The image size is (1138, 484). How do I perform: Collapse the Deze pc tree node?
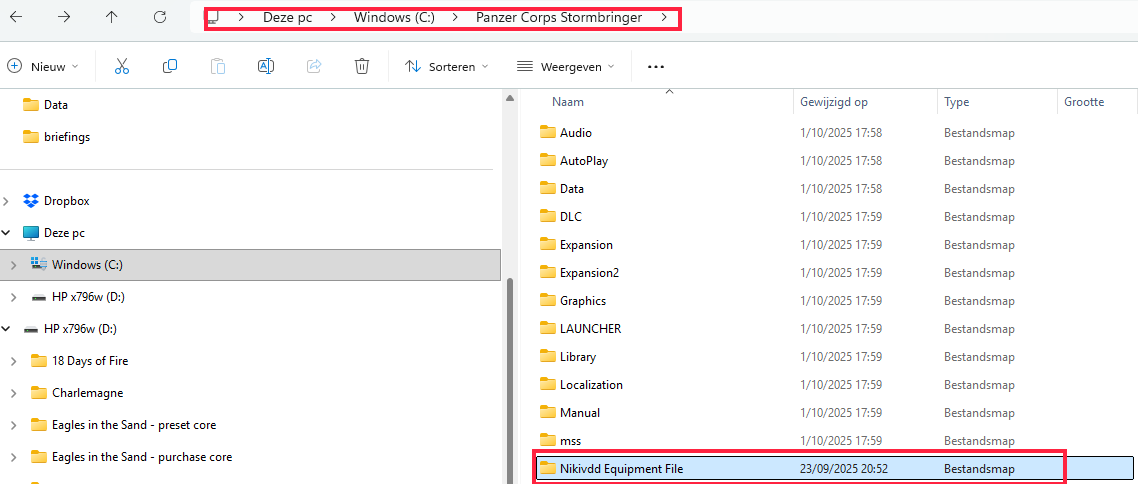[x=8, y=233]
